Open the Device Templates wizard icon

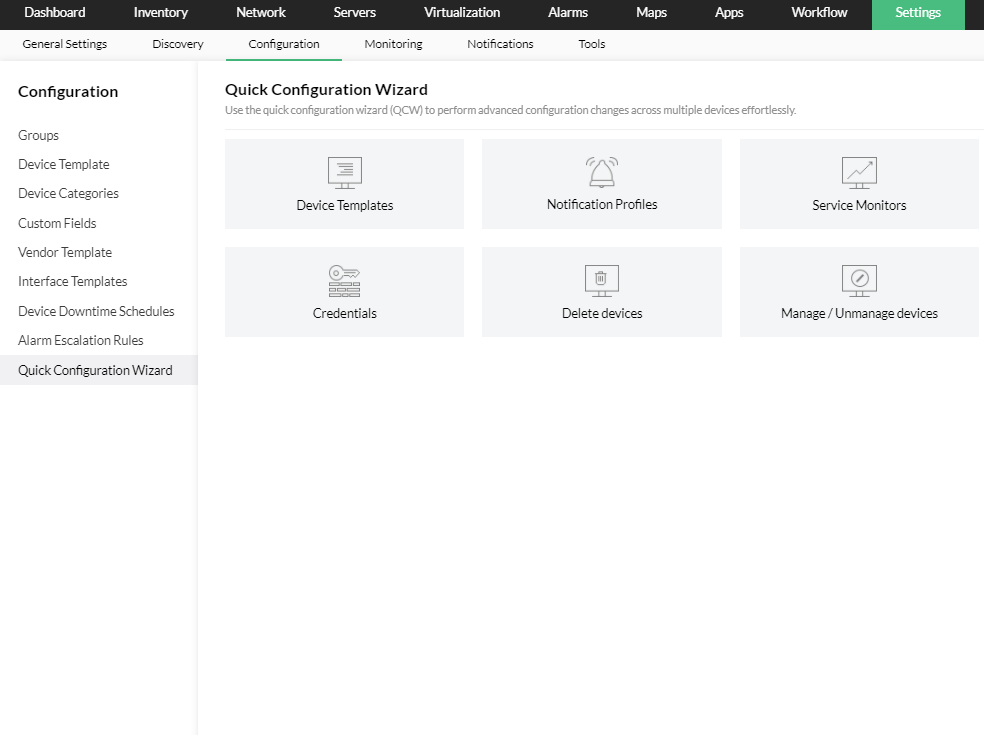click(x=344, y=173)
